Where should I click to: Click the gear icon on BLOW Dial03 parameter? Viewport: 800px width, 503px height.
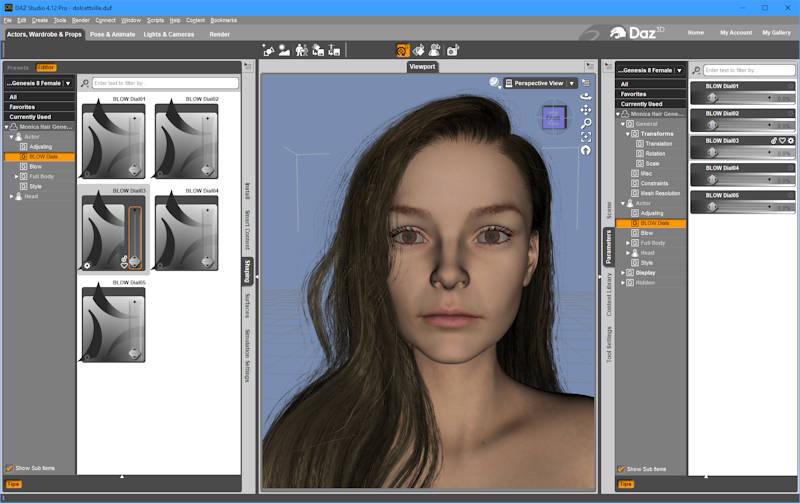790,141
